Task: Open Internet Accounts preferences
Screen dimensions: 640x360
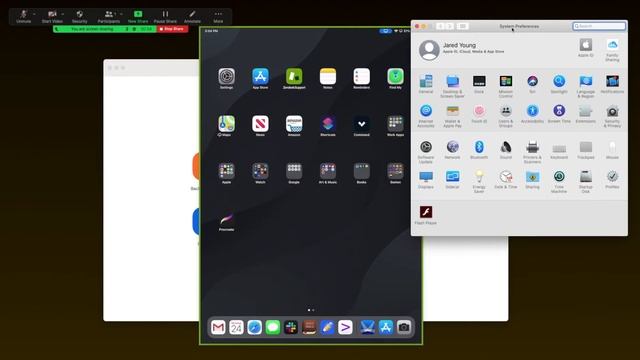Action: (x=426, y=116)
